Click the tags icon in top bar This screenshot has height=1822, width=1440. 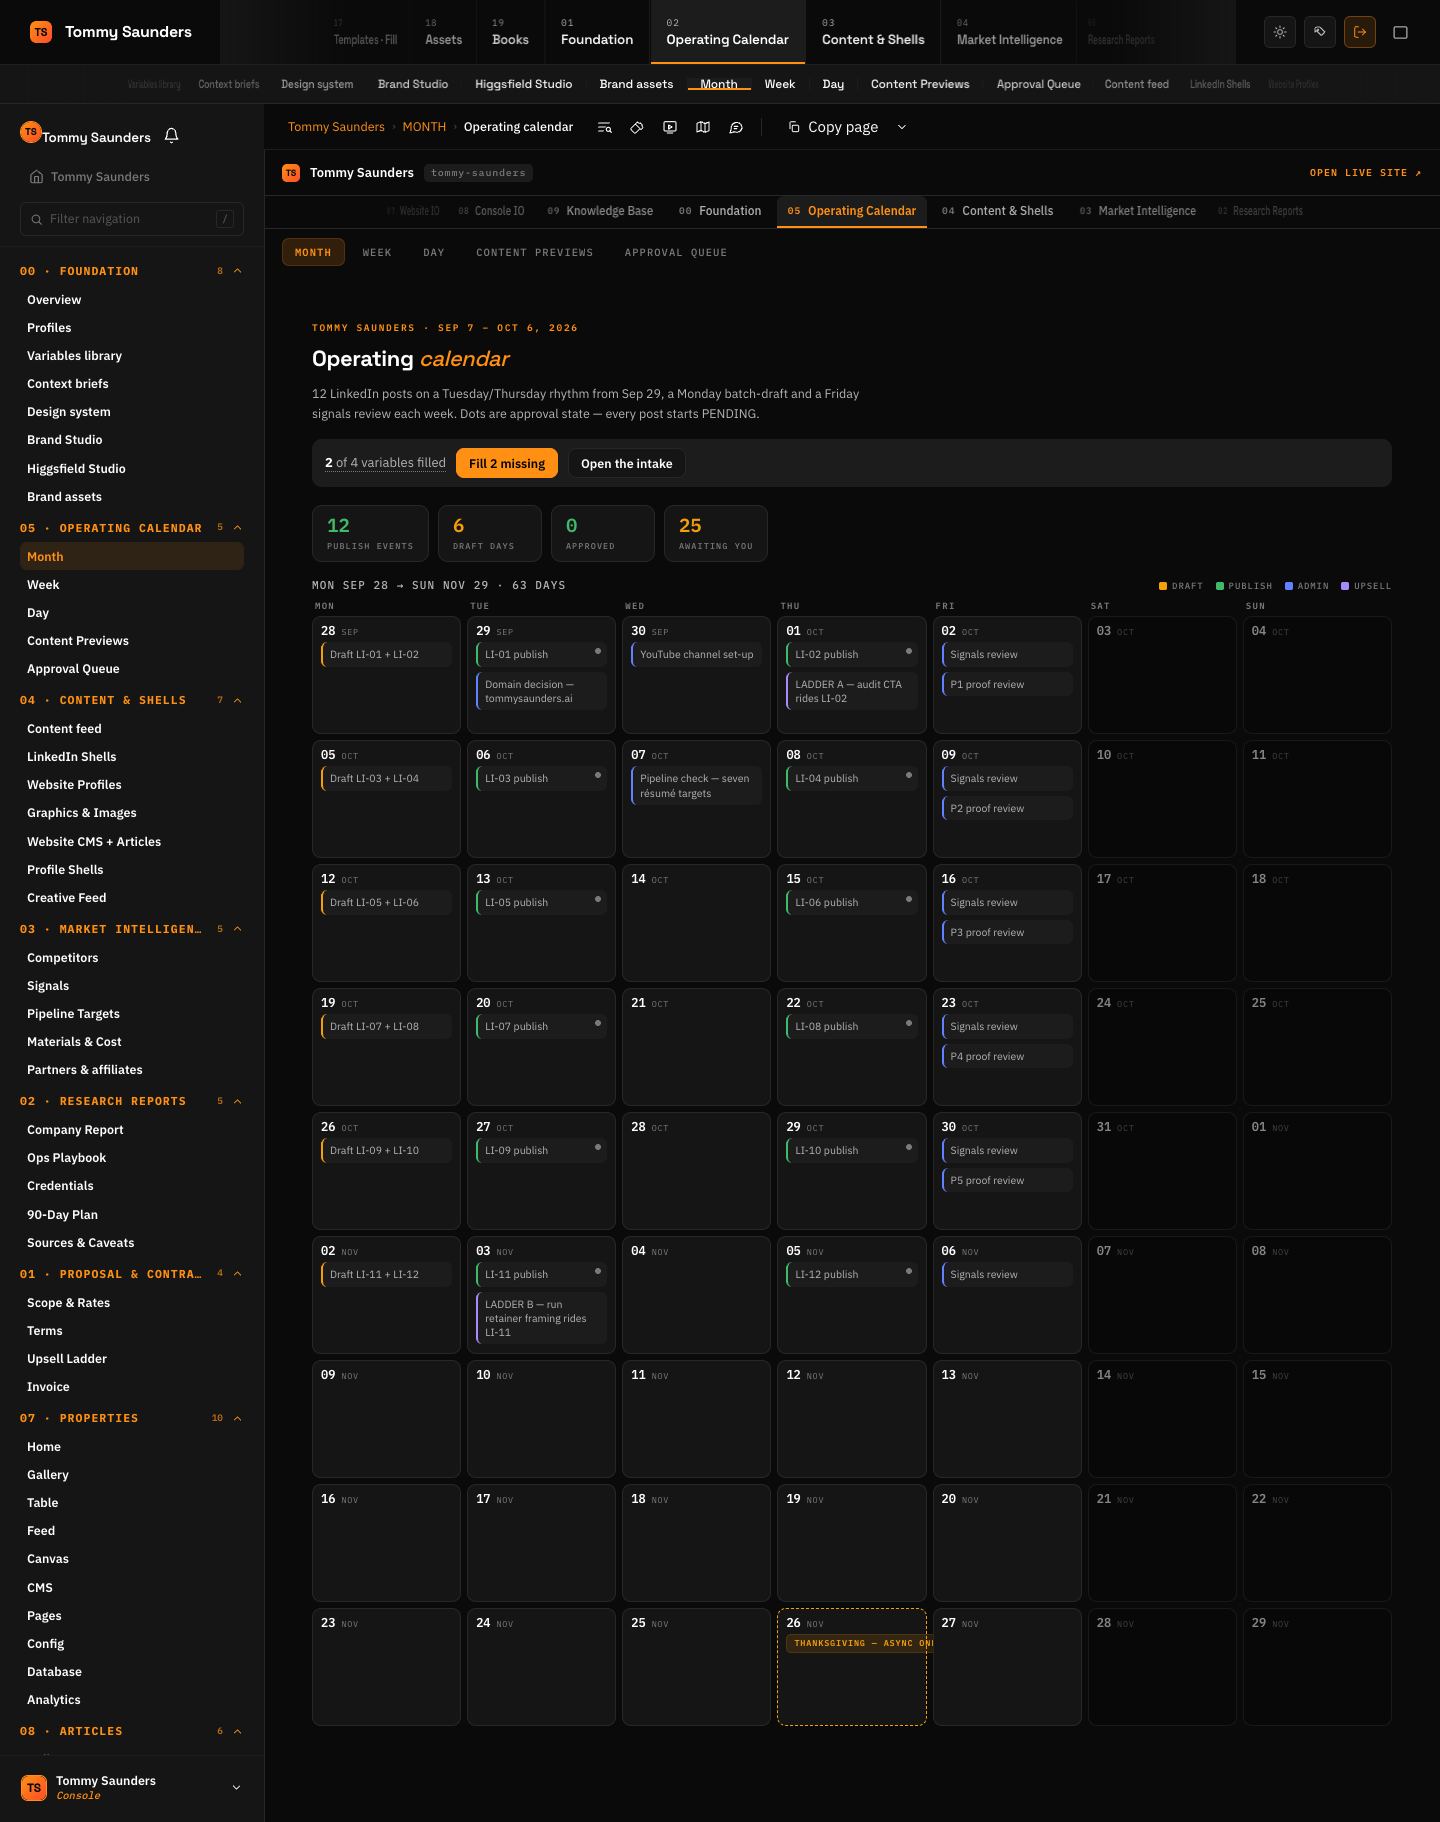tap(1320, 32)
